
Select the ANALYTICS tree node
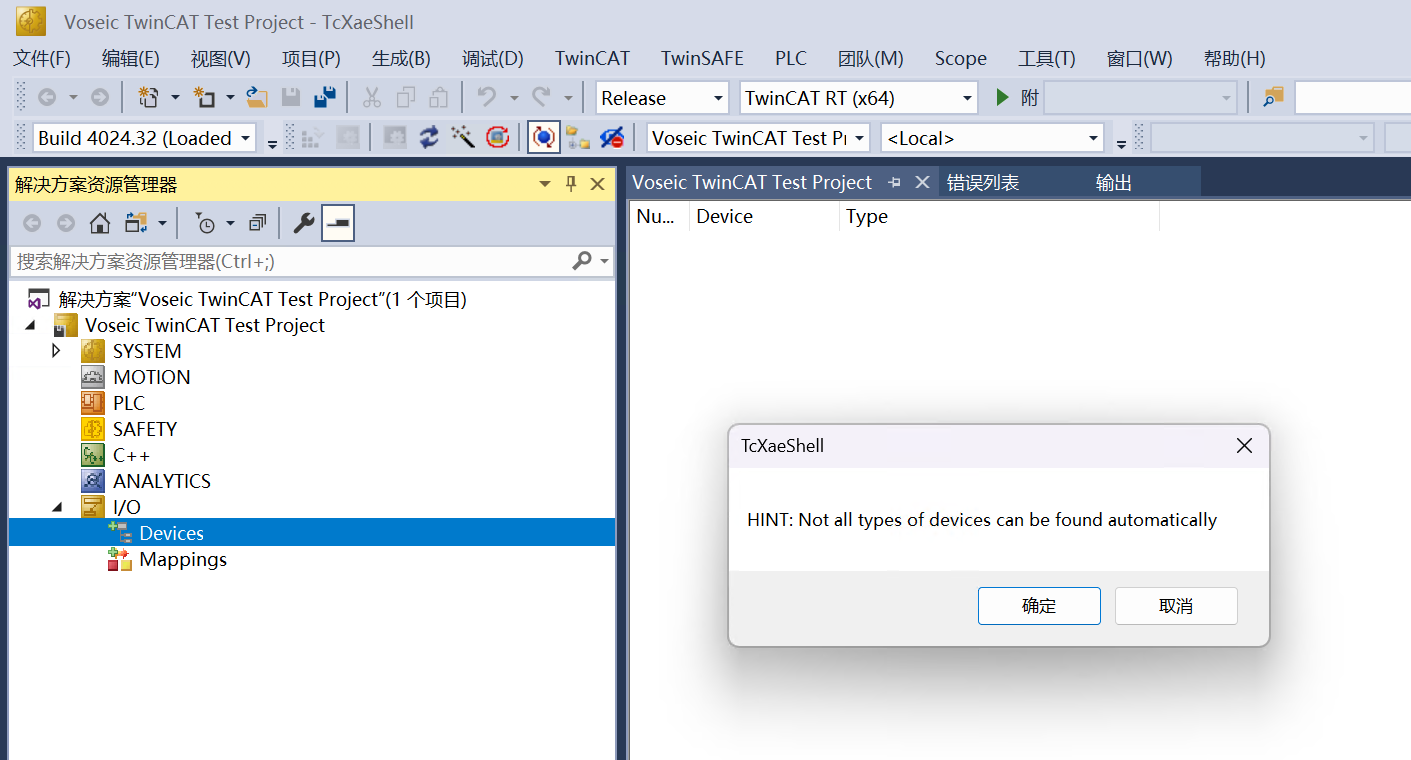click(x=162, y=481)
